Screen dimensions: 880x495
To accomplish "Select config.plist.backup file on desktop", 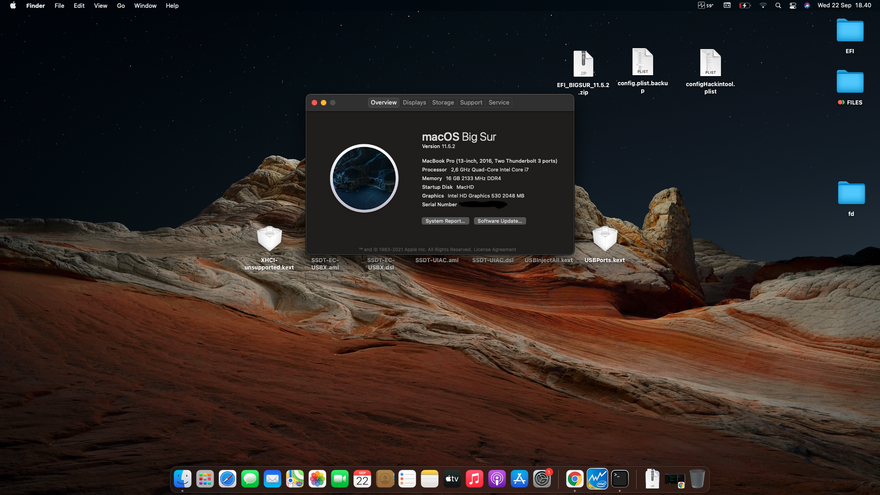I will 643,70.
